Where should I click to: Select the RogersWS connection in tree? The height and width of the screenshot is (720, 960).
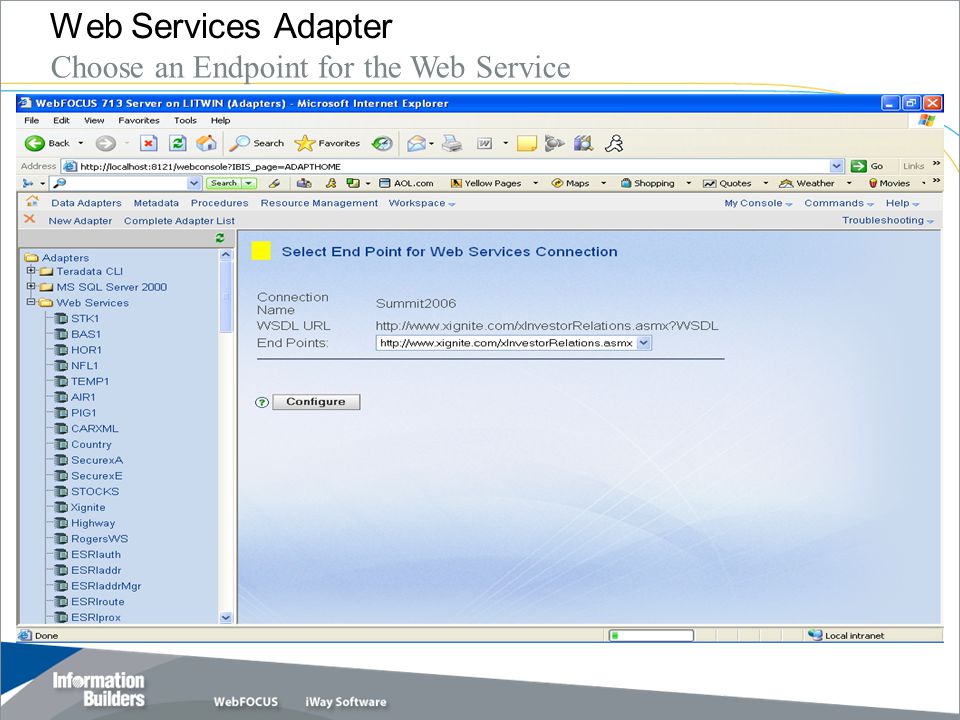(x=99, y=539)
